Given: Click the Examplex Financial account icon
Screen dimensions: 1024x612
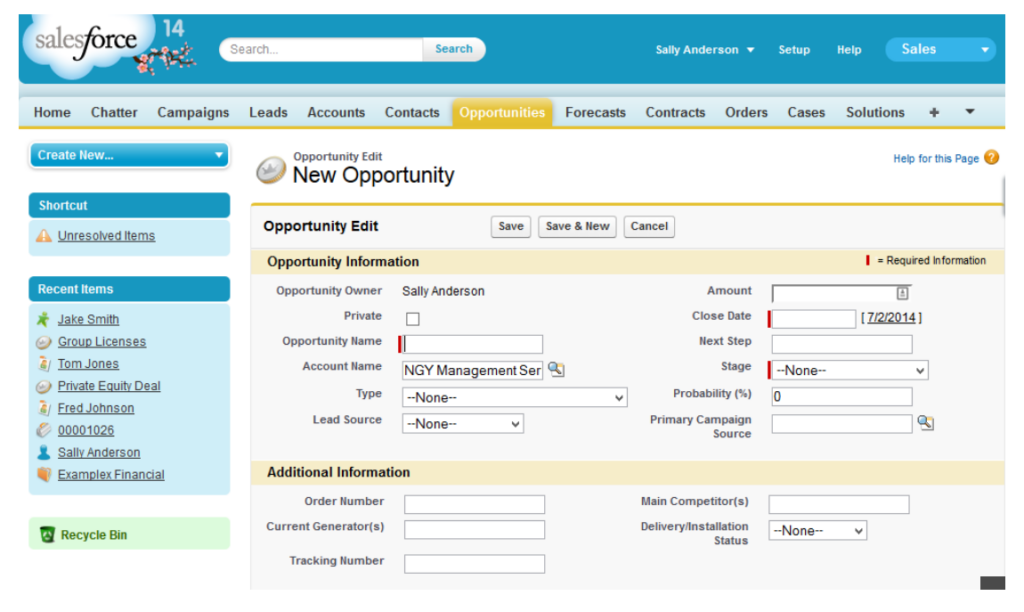Looking at the screenshot, I should coord(44,475).
